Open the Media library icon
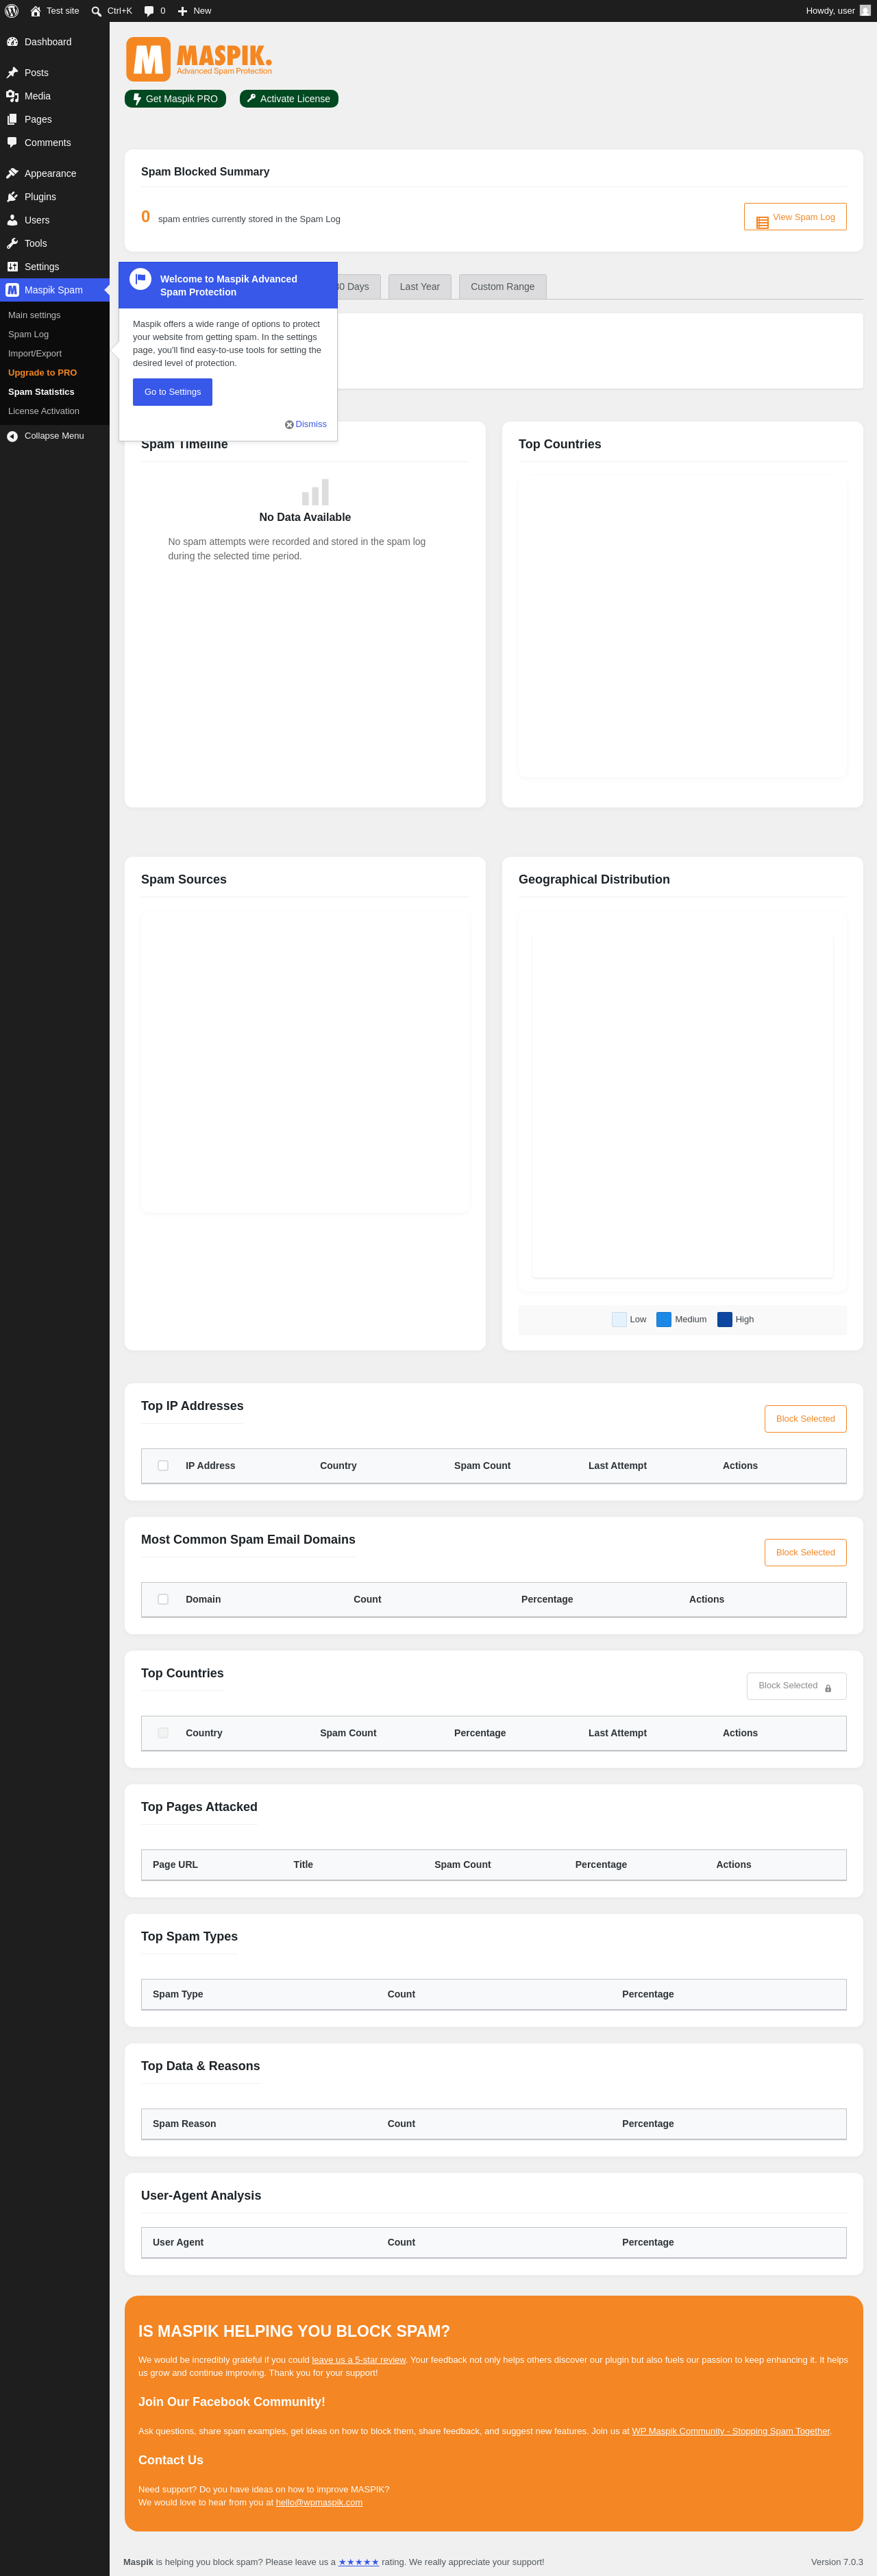 [x=12, y=96]
